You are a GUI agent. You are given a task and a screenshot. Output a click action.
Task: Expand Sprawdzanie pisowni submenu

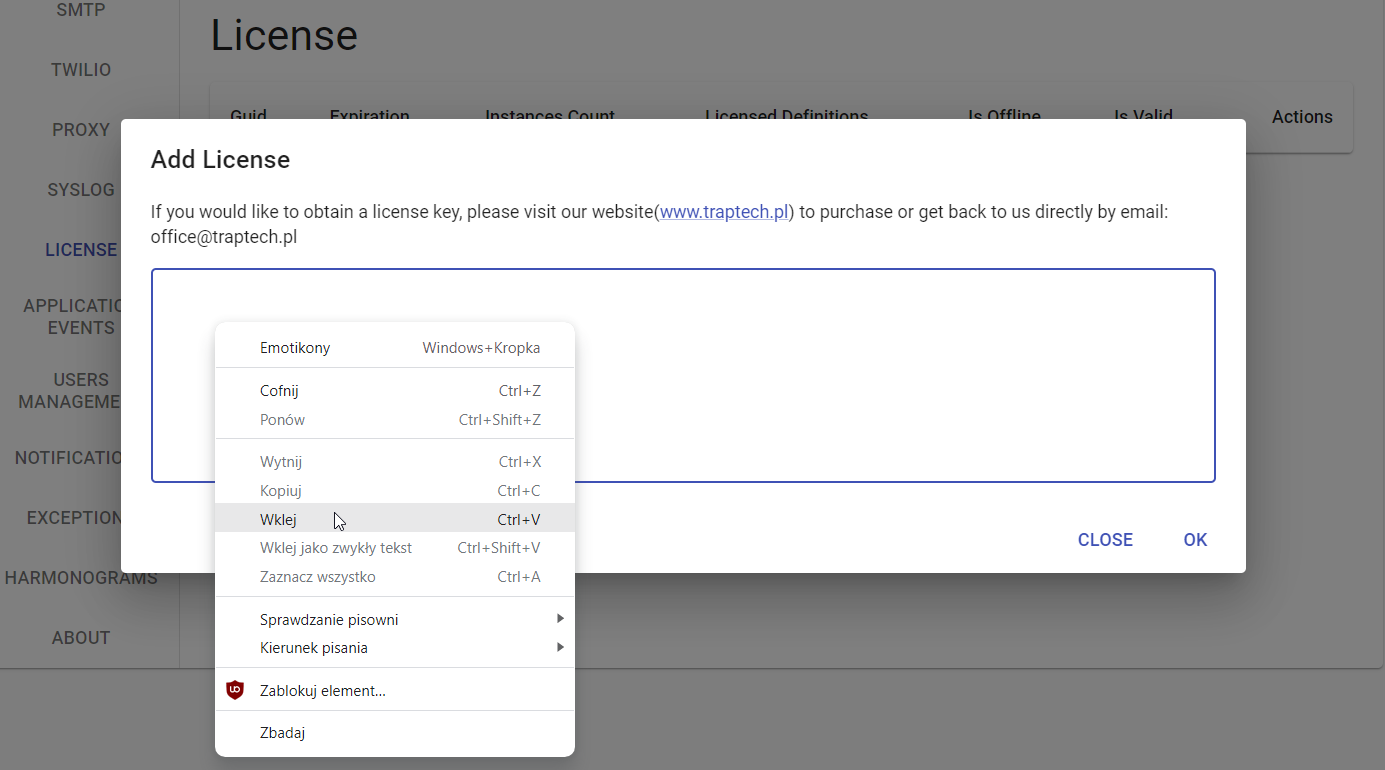pyautogui.click(x=395, y=620)
